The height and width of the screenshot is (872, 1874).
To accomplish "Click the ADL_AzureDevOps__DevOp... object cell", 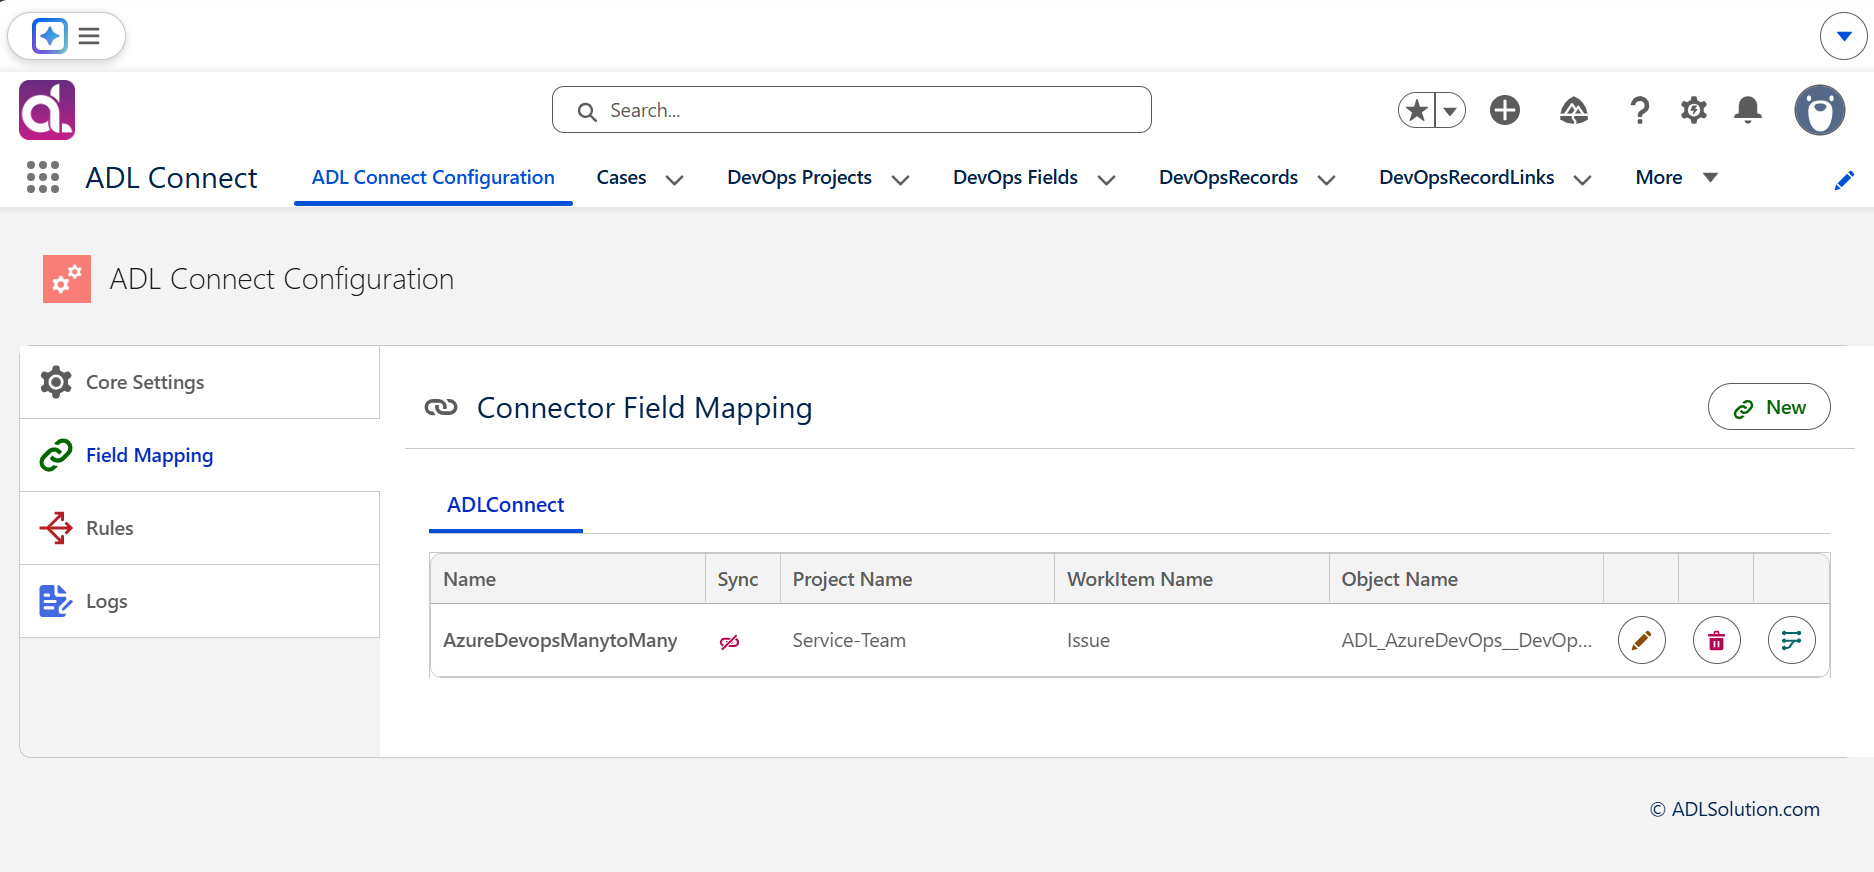I will coord(1466,640).
